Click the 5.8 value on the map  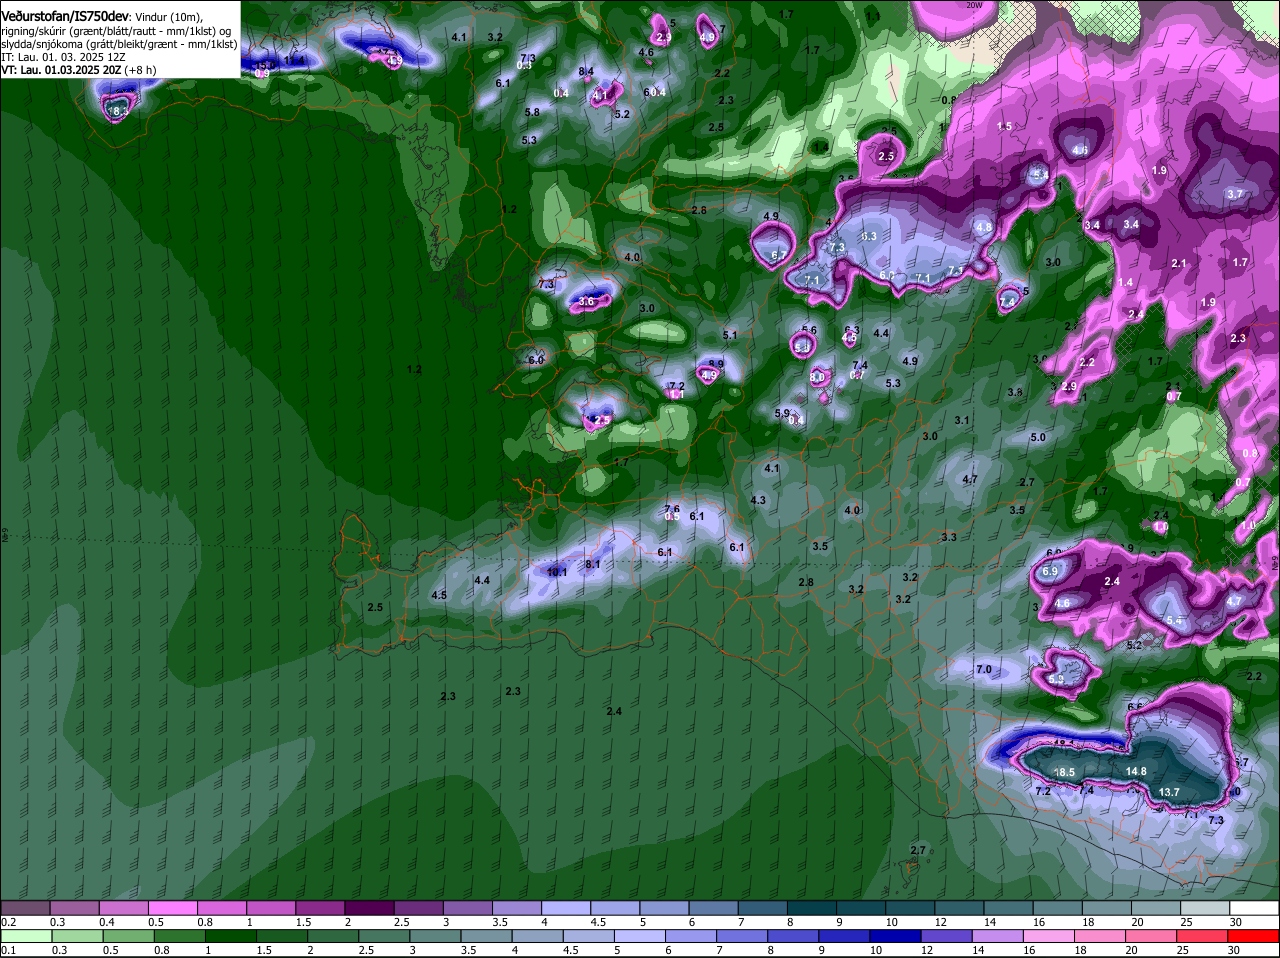pos(532,112)
